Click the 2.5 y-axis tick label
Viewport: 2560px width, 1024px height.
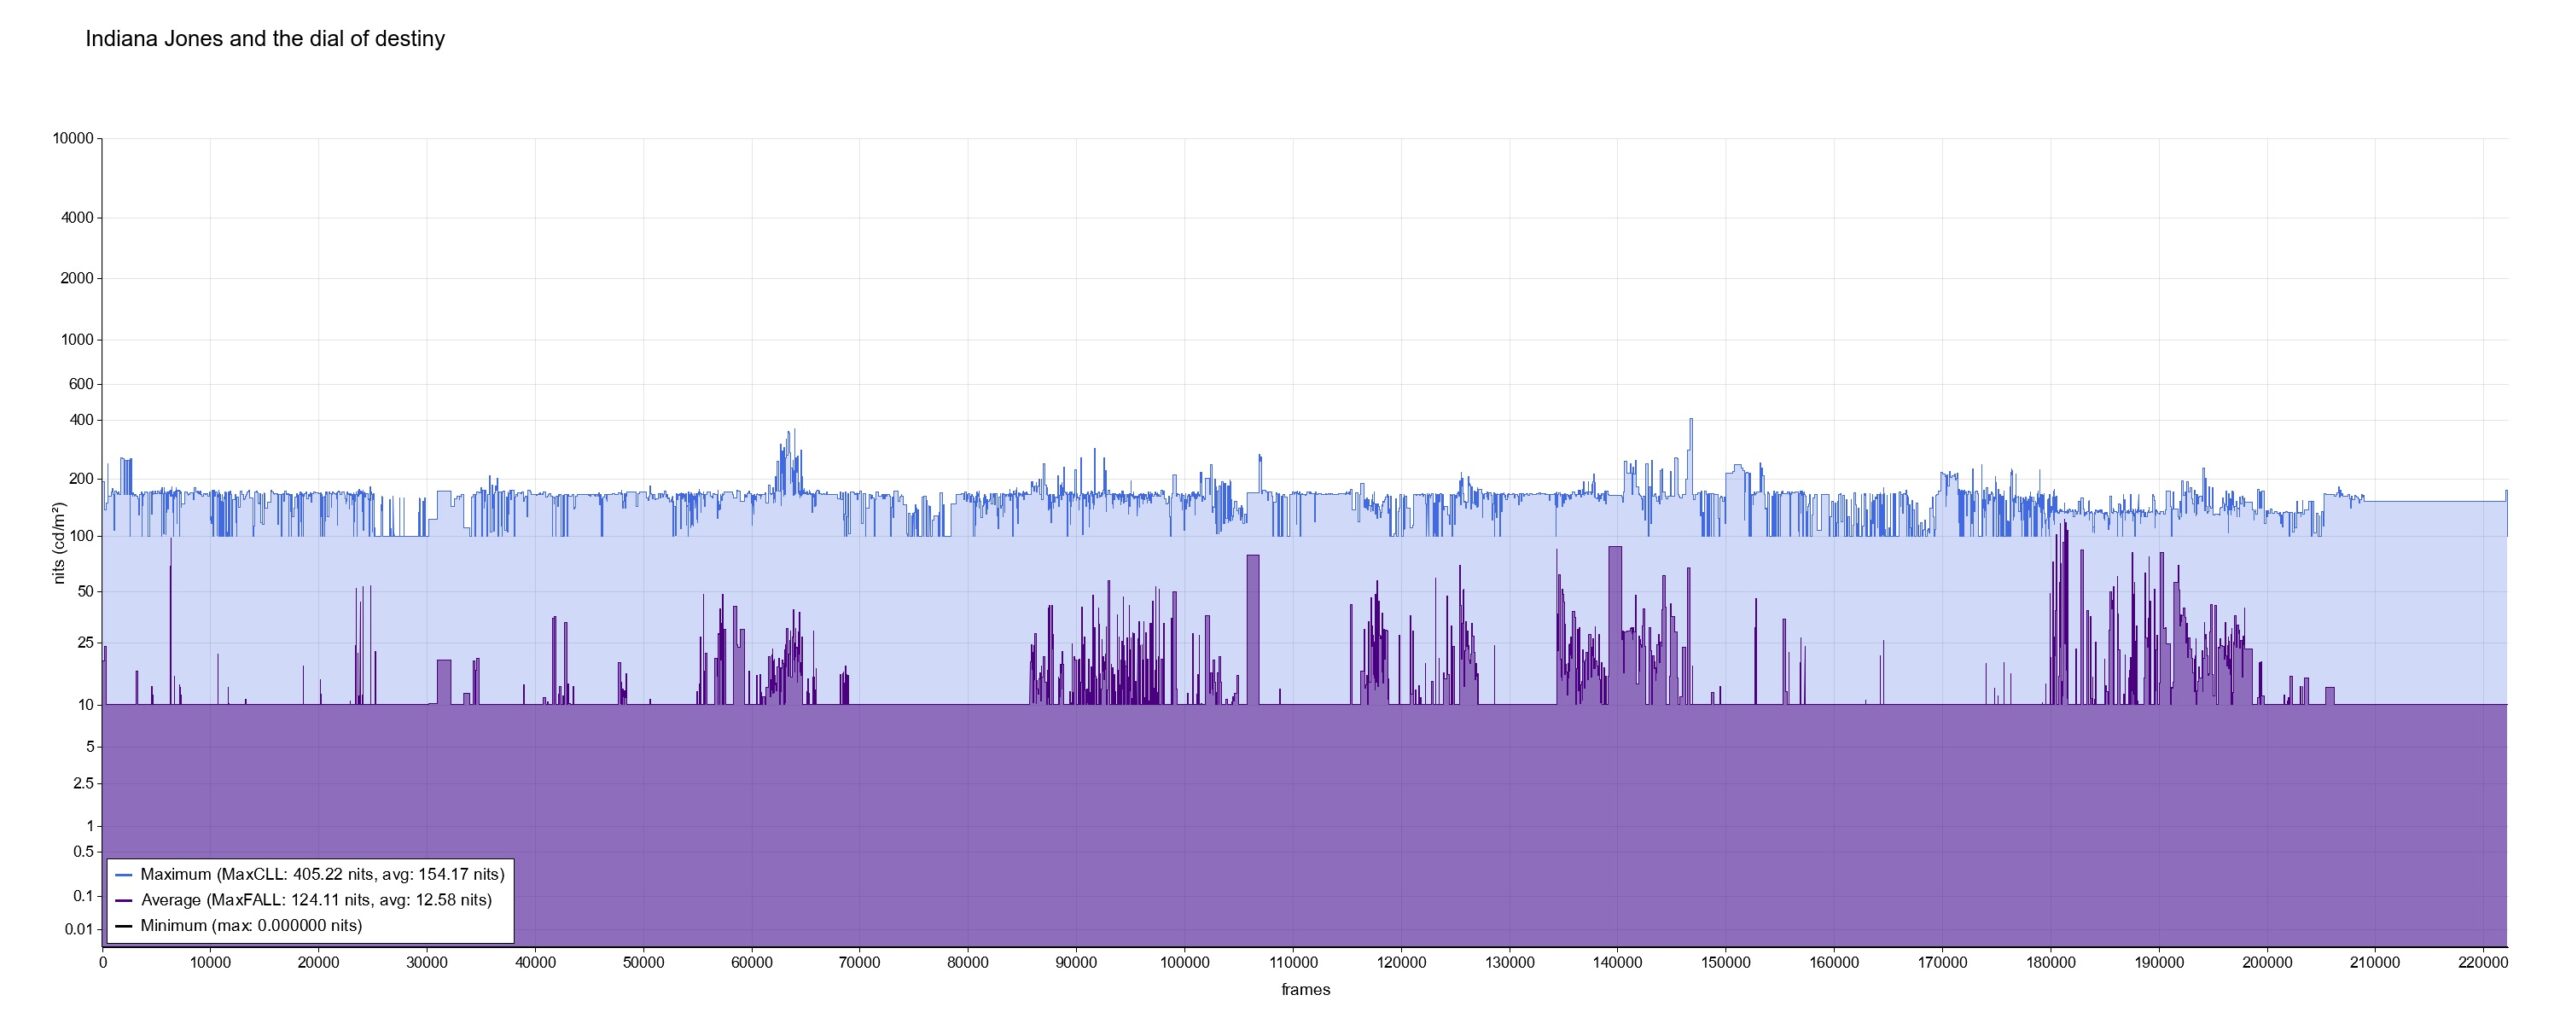[83, 784]
